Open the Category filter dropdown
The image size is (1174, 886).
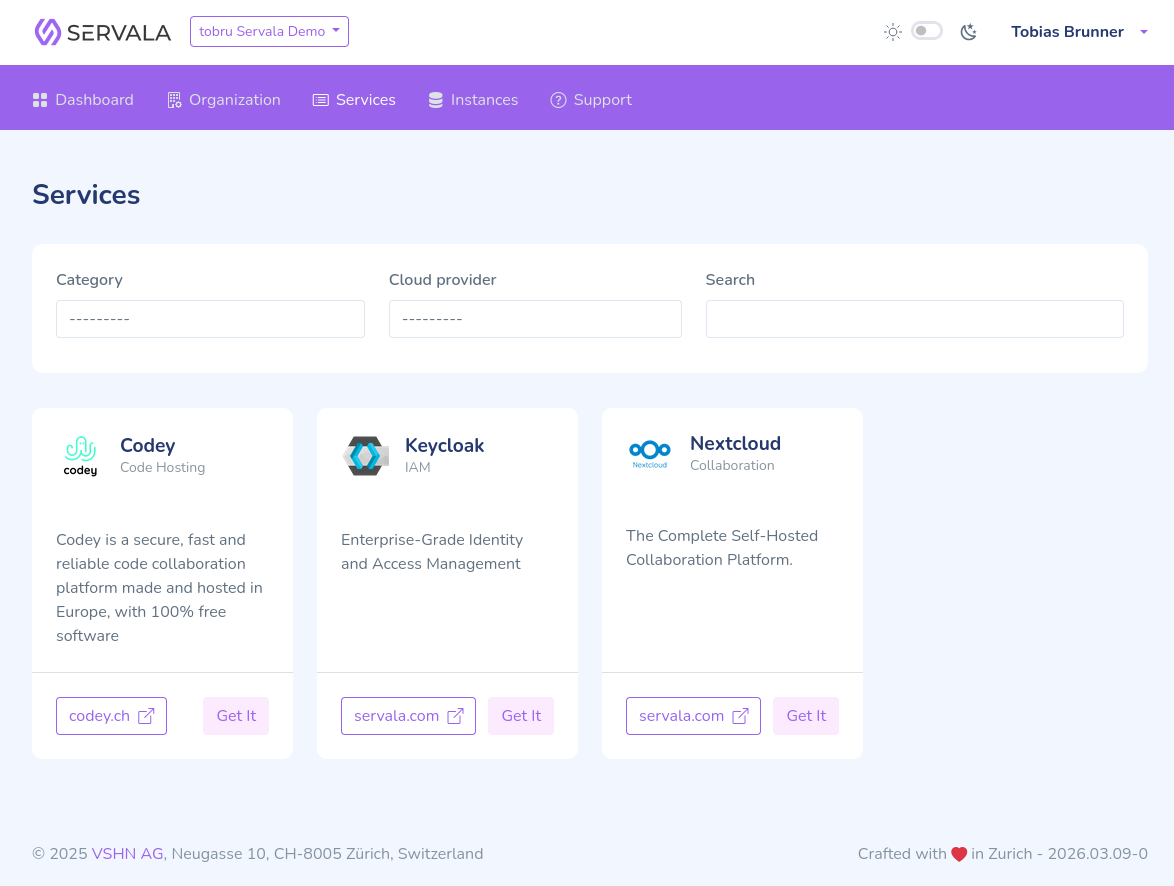(x=210, y=319)
